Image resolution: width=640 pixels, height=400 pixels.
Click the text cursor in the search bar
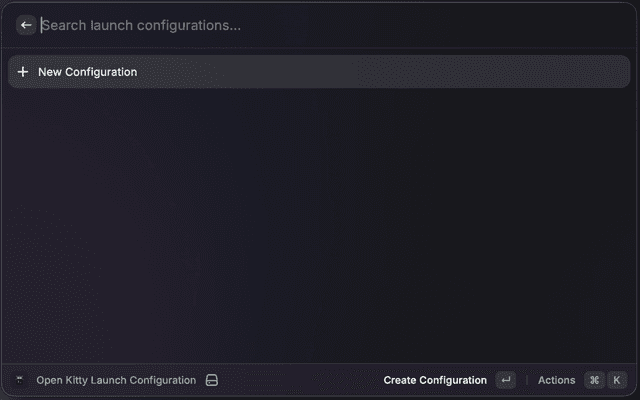point(41,25)
